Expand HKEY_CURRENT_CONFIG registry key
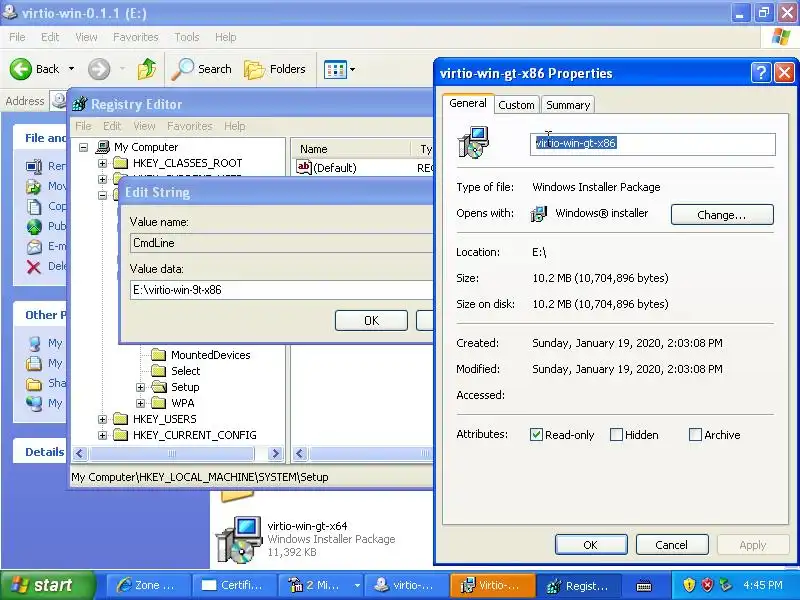Viewport: 800px width, 600px height. [x=103, y=435]
